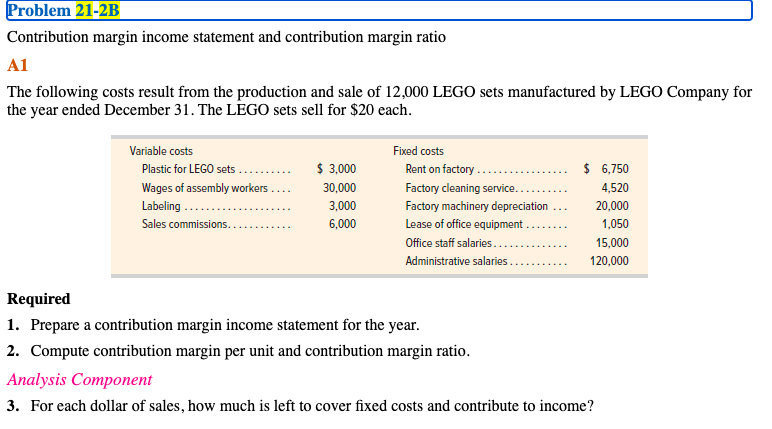Click the '20,000' depreciation value
The image size is (772, 429).
[x=612, y=206]
